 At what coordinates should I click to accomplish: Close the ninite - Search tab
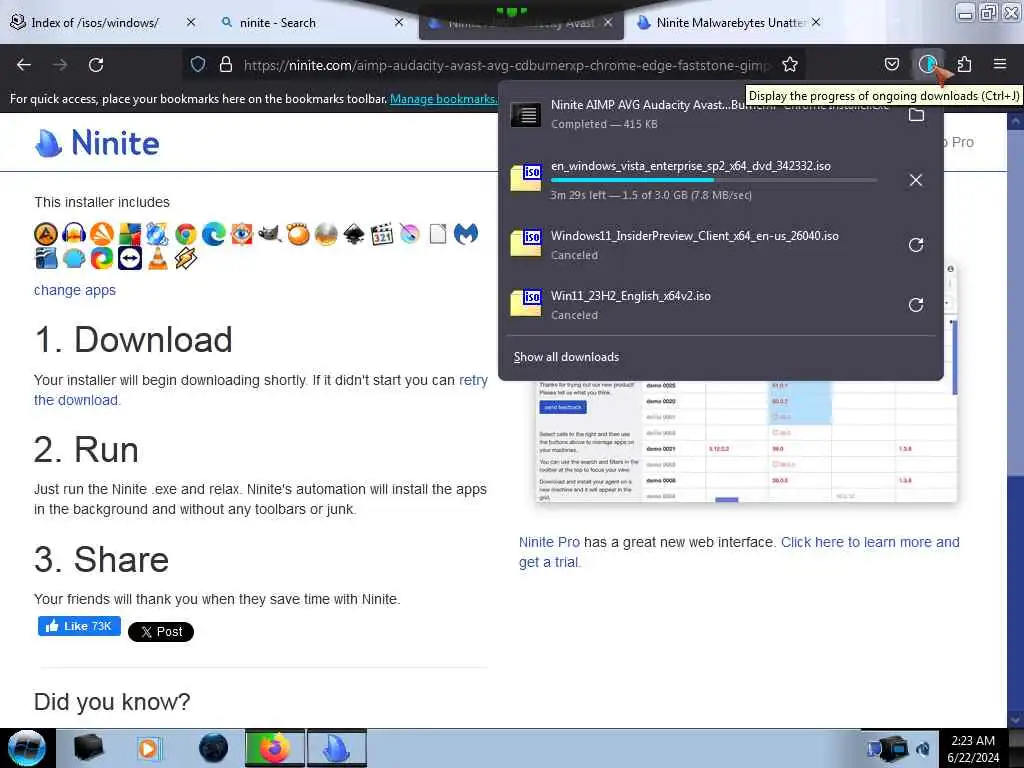click(399, 23)
